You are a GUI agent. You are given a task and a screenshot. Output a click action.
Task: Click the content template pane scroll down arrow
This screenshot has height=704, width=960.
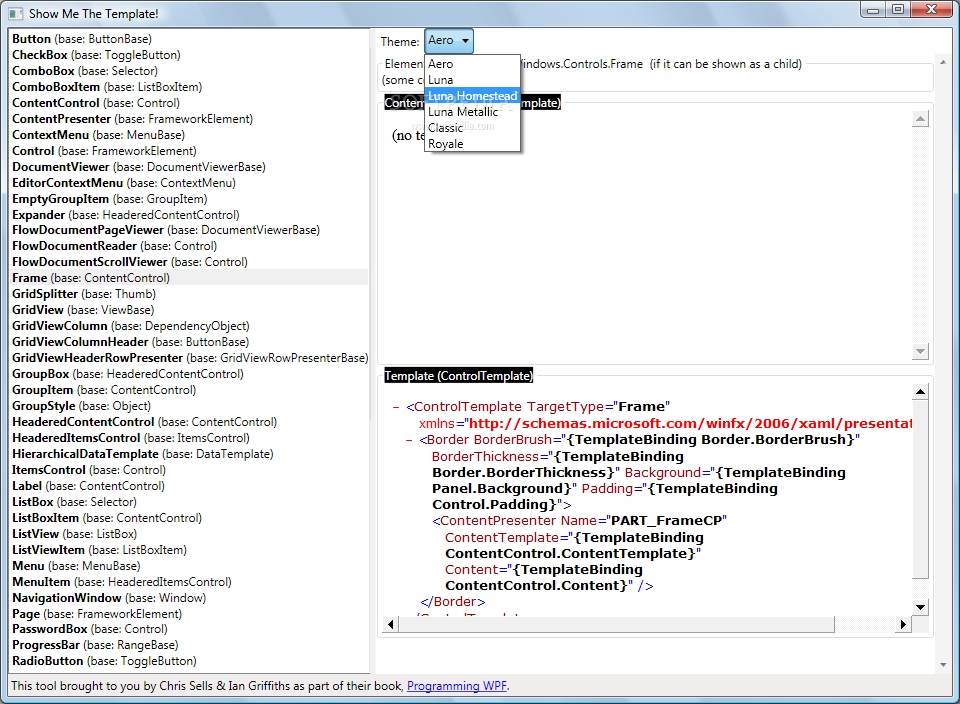click(920, 351)
